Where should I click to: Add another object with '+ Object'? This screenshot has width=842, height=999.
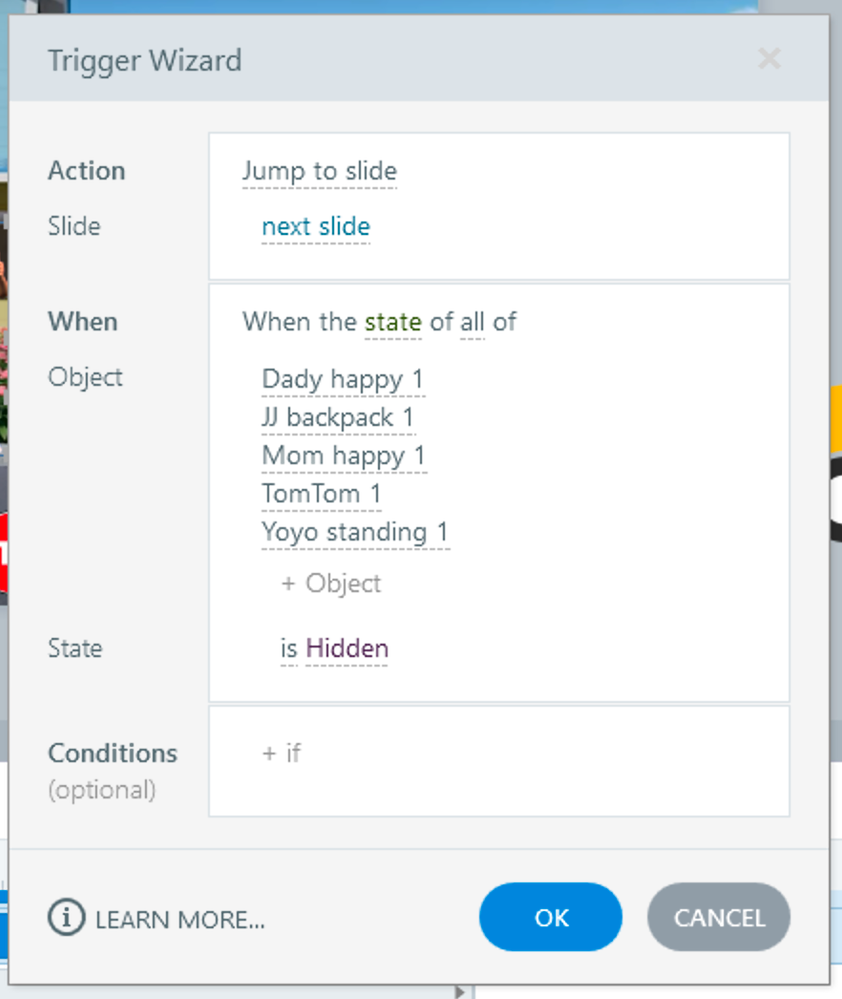click(331, 583)
